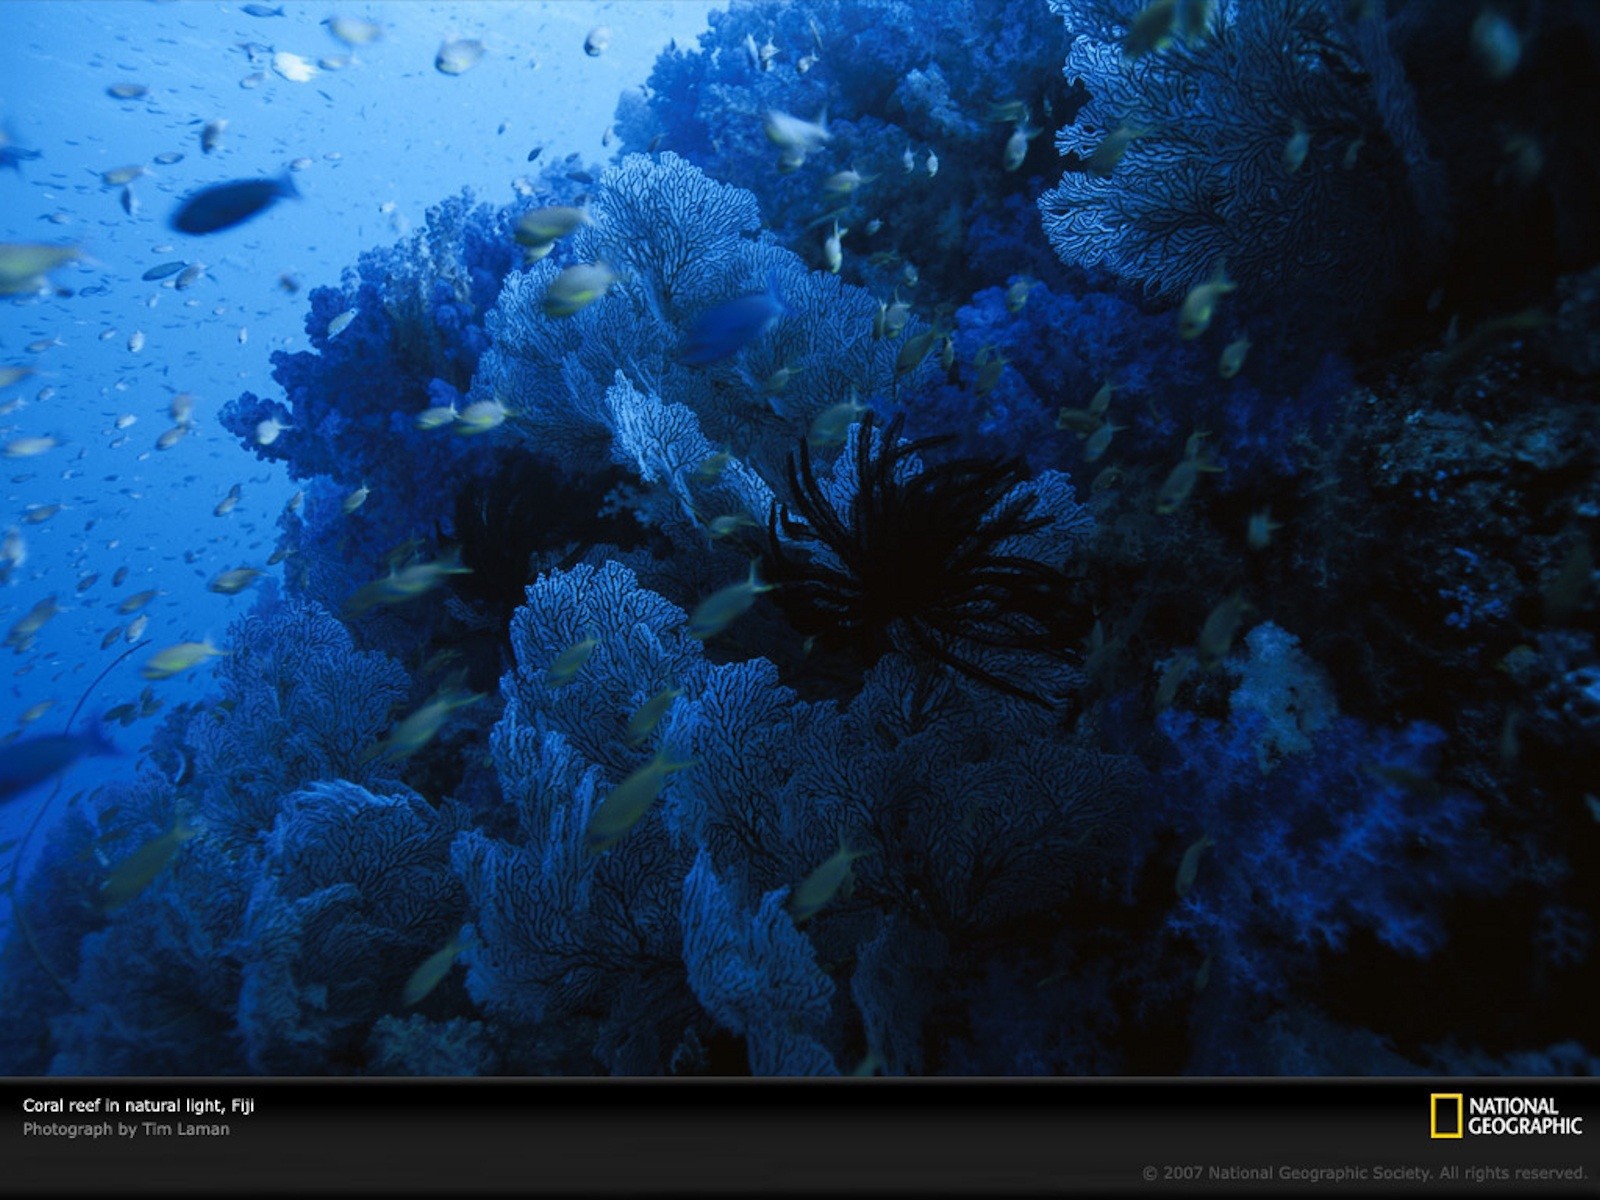Click the bright white fish near the top left
1600x1200 pixels.
(x=293, y=67)
